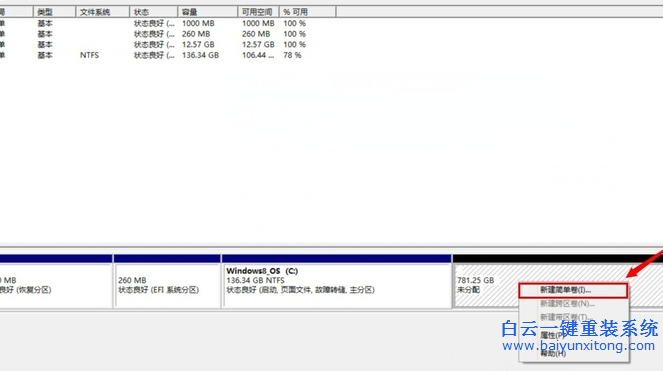
Task: Sort by the % 可用 column header
Action: tap(307, 12)
